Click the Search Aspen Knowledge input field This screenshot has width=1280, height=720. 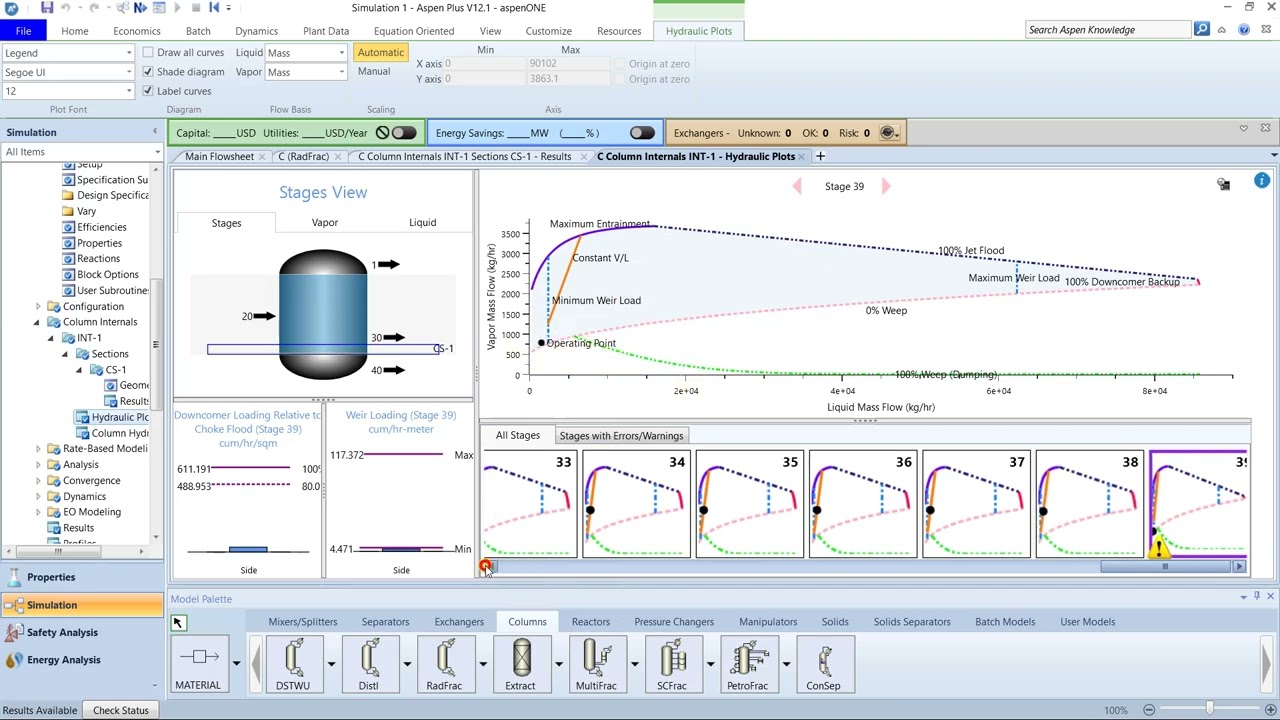point(1109,30)
